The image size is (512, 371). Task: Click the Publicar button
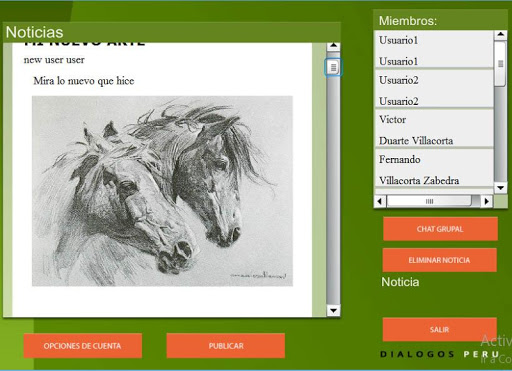226,346
